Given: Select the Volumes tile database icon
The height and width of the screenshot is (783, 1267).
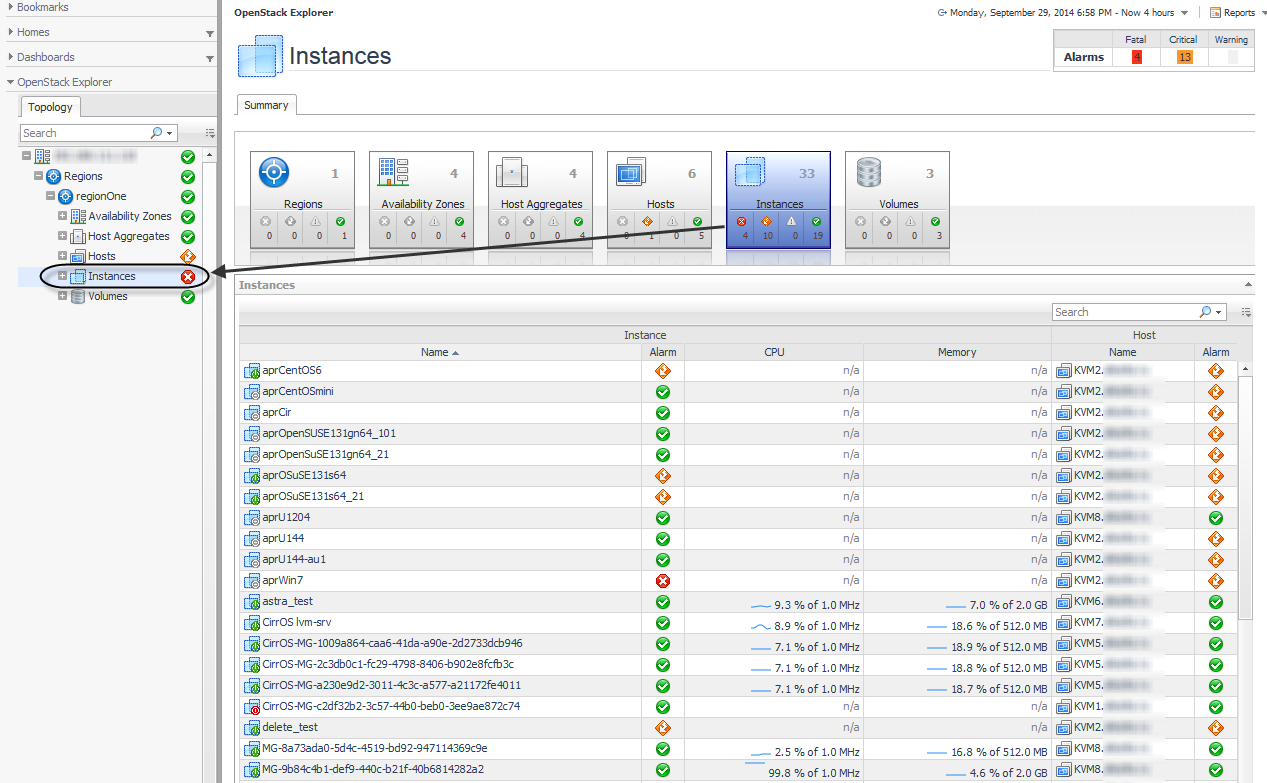Looking at the screenshot, I should (x=869, y=173).
